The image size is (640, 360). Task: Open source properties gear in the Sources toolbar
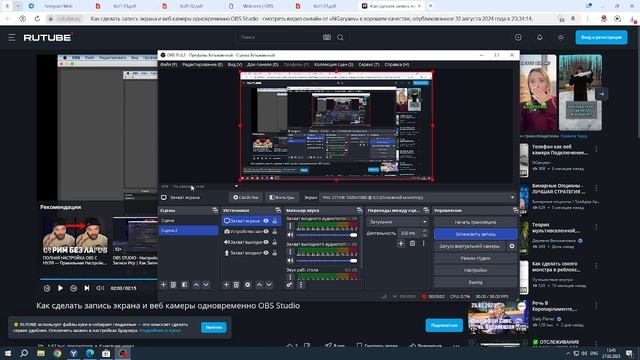247,284
